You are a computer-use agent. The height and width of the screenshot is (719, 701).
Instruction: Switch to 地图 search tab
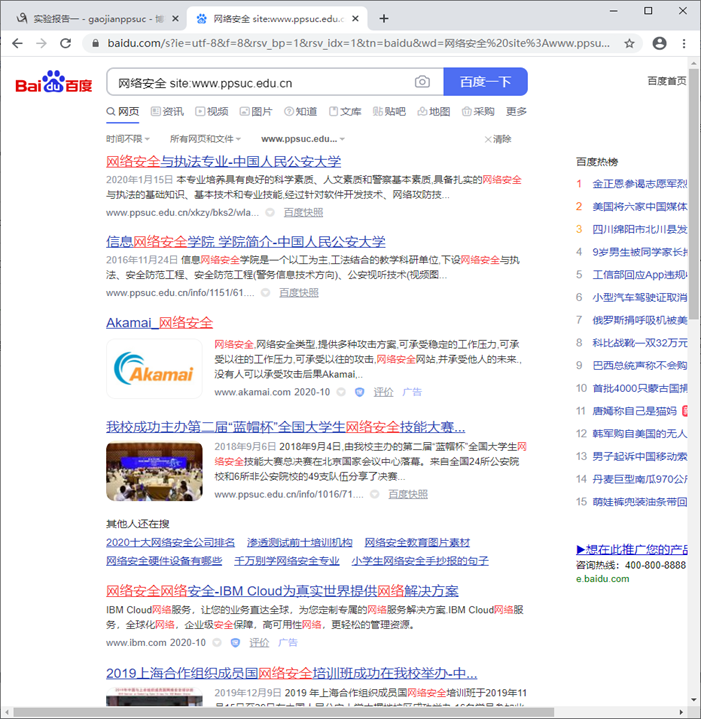pyautogui.click(x=434, y=111)
